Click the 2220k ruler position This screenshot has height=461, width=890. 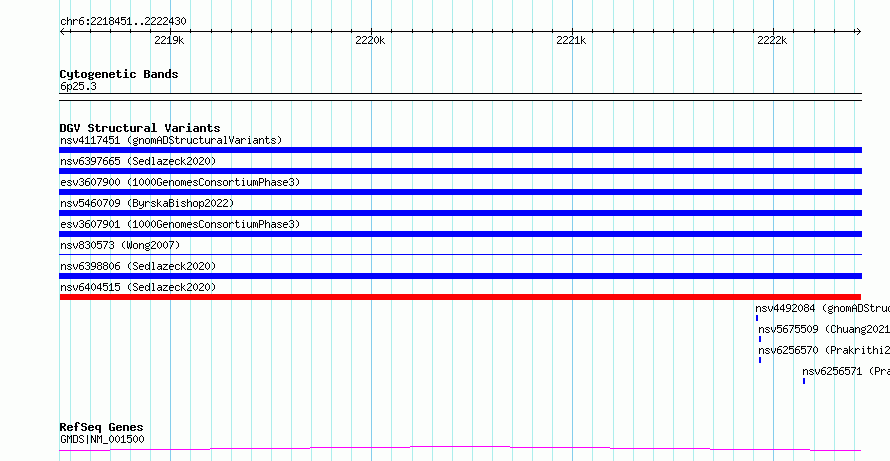tap(370, 40)
